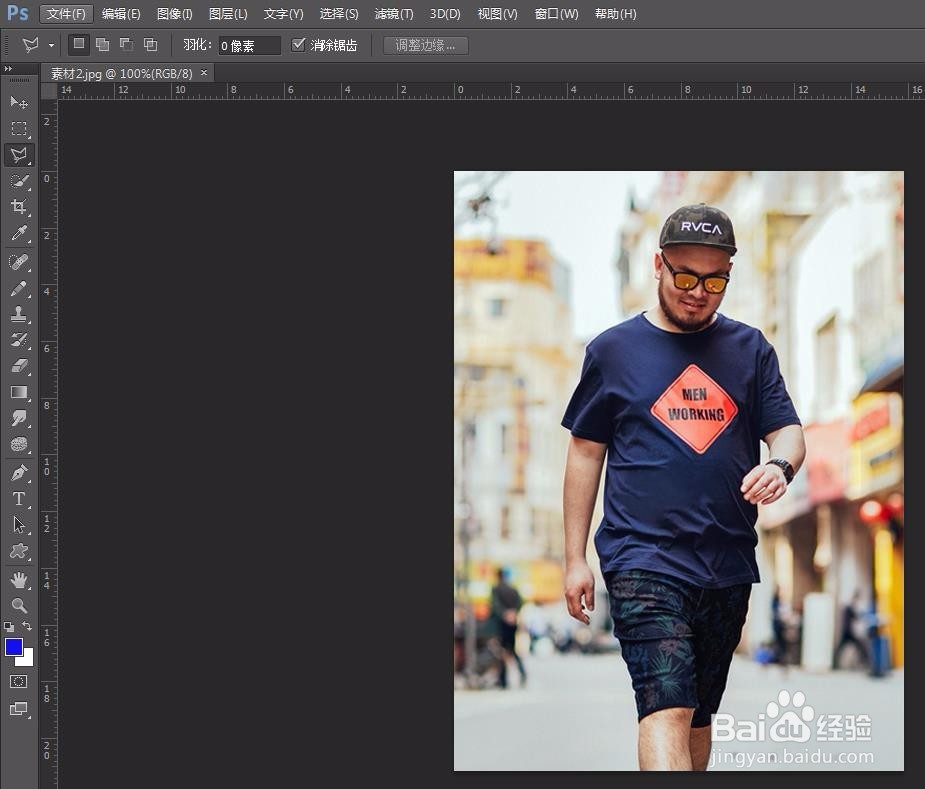Click the 调整边缘... button
The width and height of the screenshot is (925, 789).
pos(425,45)
